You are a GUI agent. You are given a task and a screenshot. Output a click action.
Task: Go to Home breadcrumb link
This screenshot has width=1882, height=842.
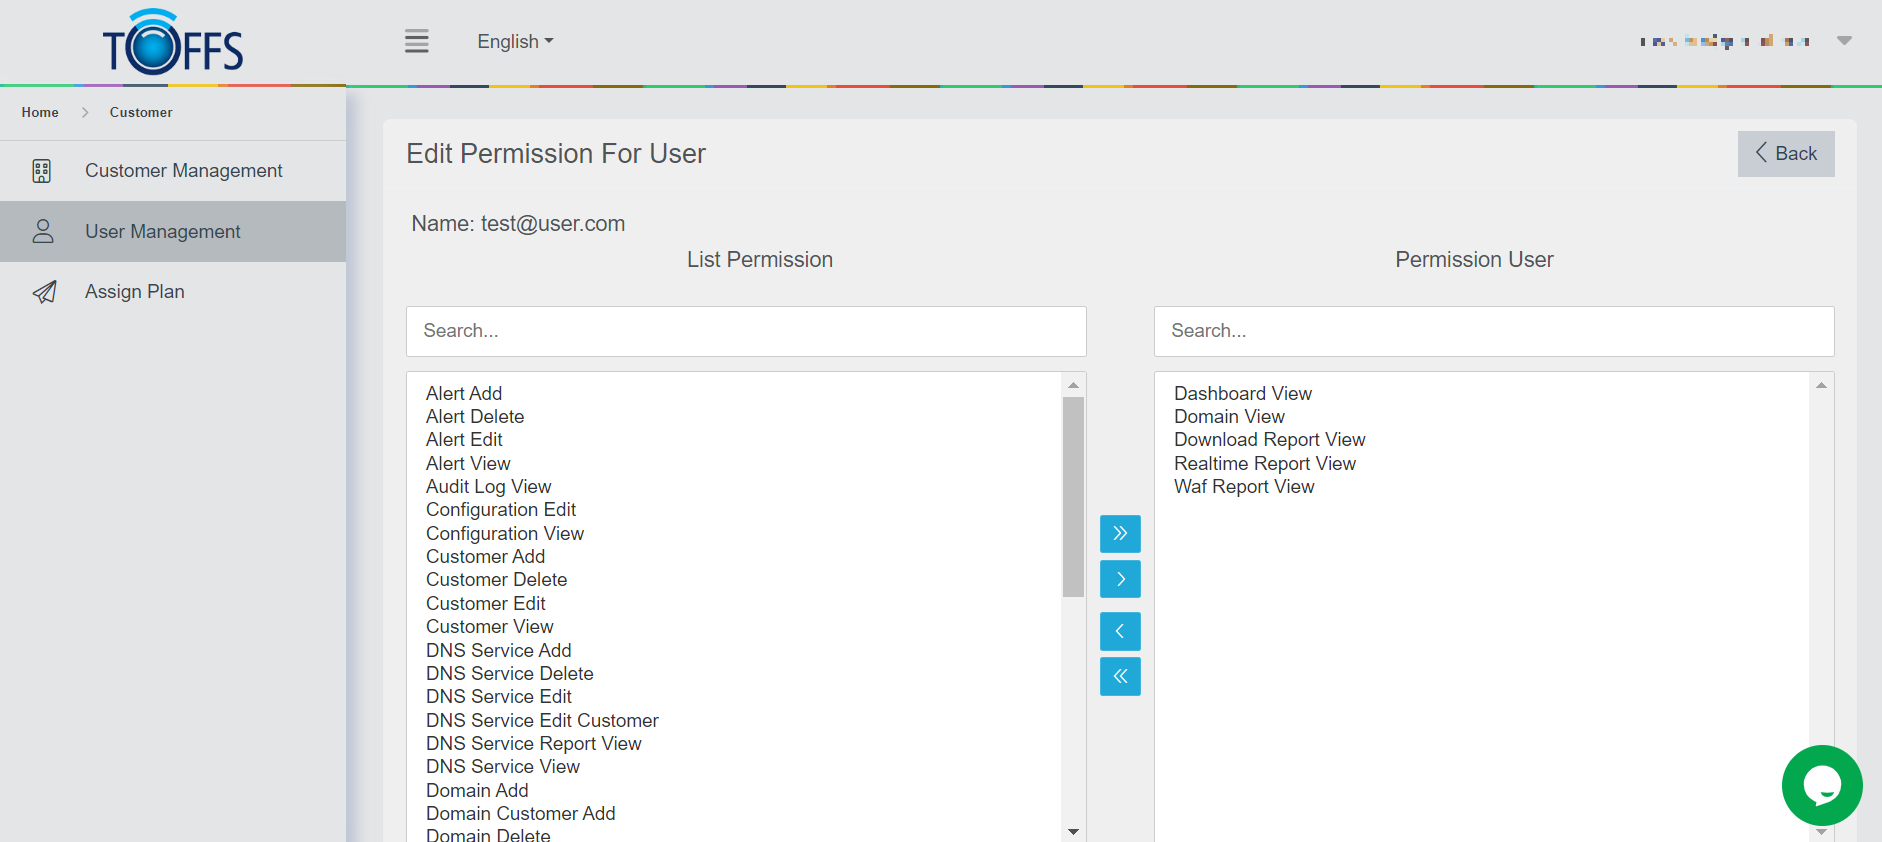40,113
